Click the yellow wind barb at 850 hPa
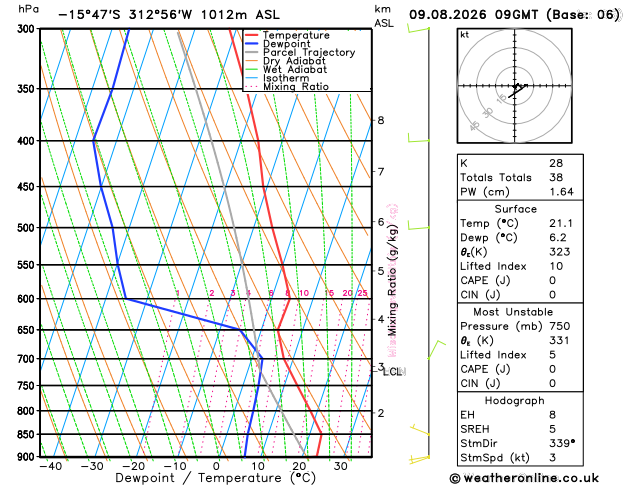This screenshot has width=629, height=486. tap(420, 430)
